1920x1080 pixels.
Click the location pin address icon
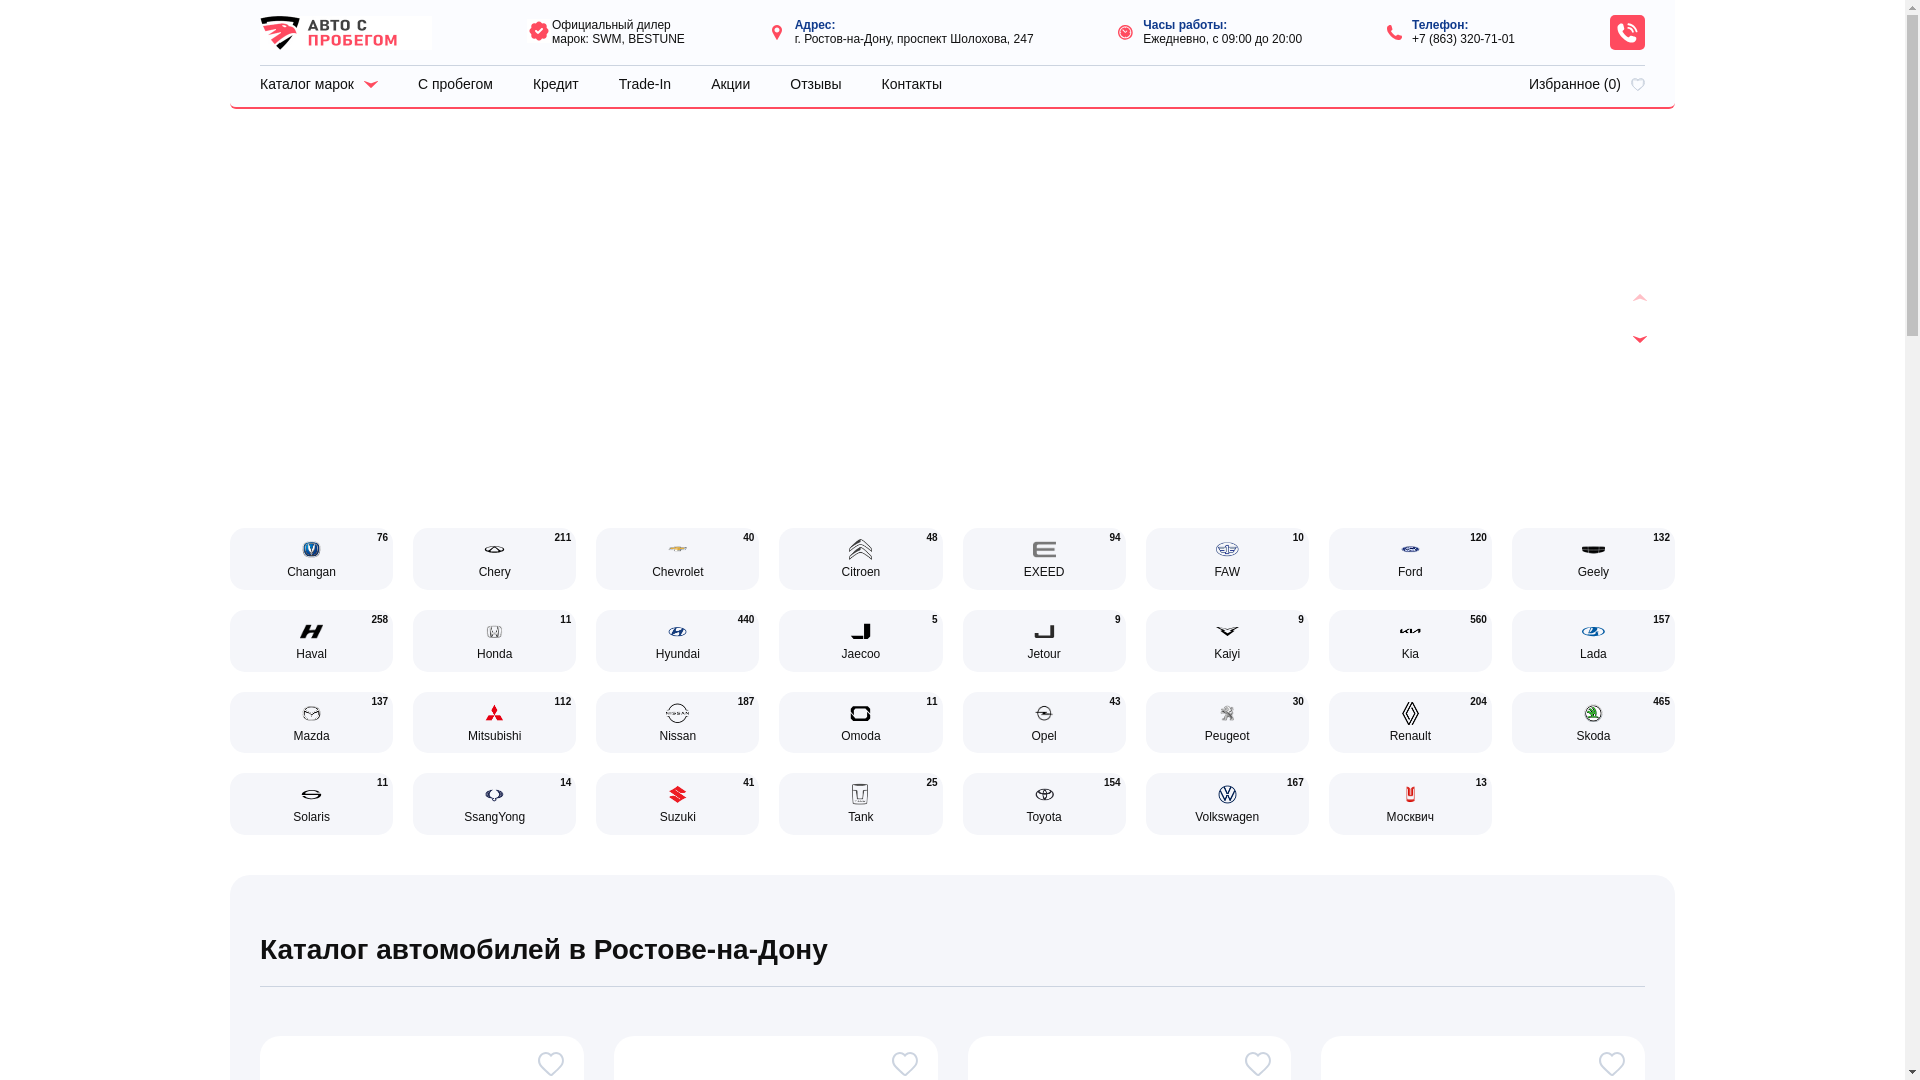777,32
